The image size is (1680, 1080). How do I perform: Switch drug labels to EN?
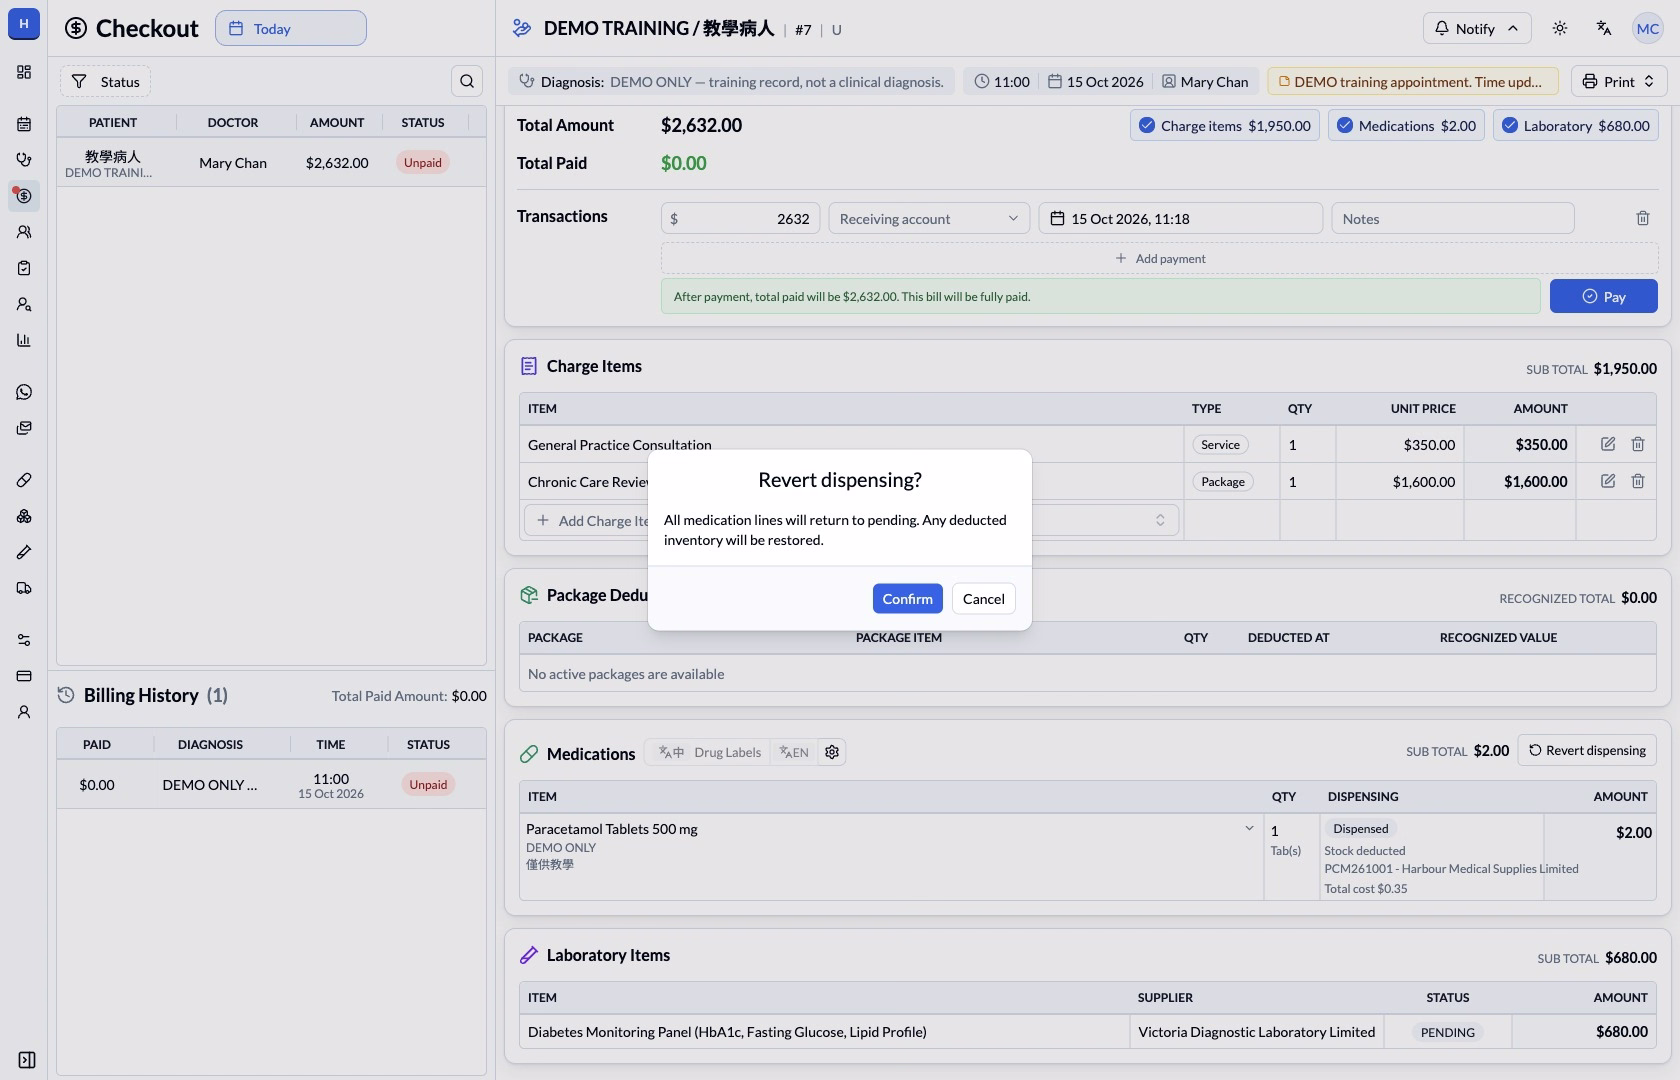pos(794,752)
